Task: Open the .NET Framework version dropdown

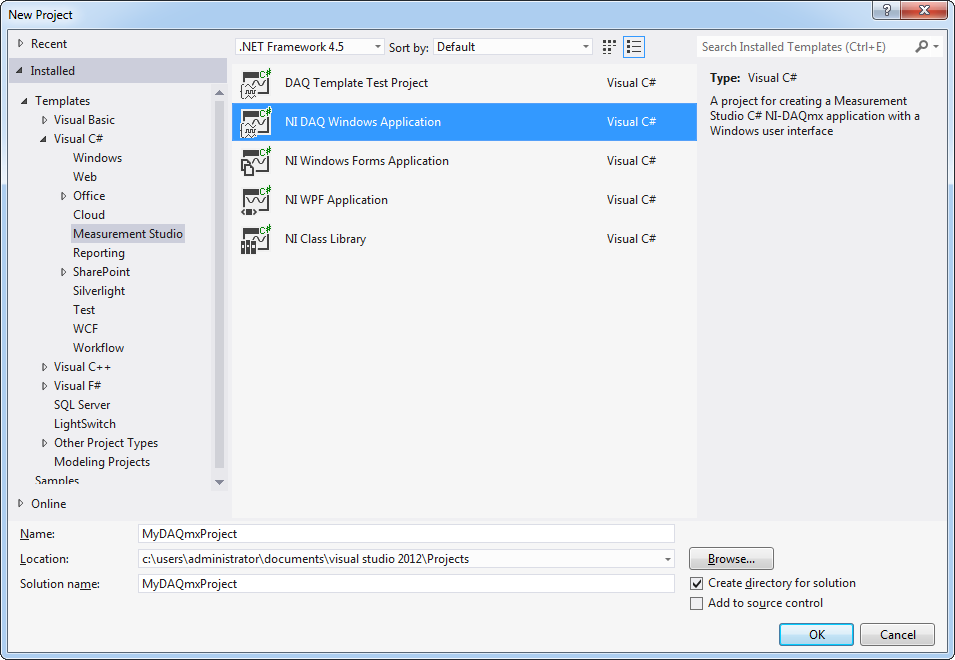Action: pos(310,47)
